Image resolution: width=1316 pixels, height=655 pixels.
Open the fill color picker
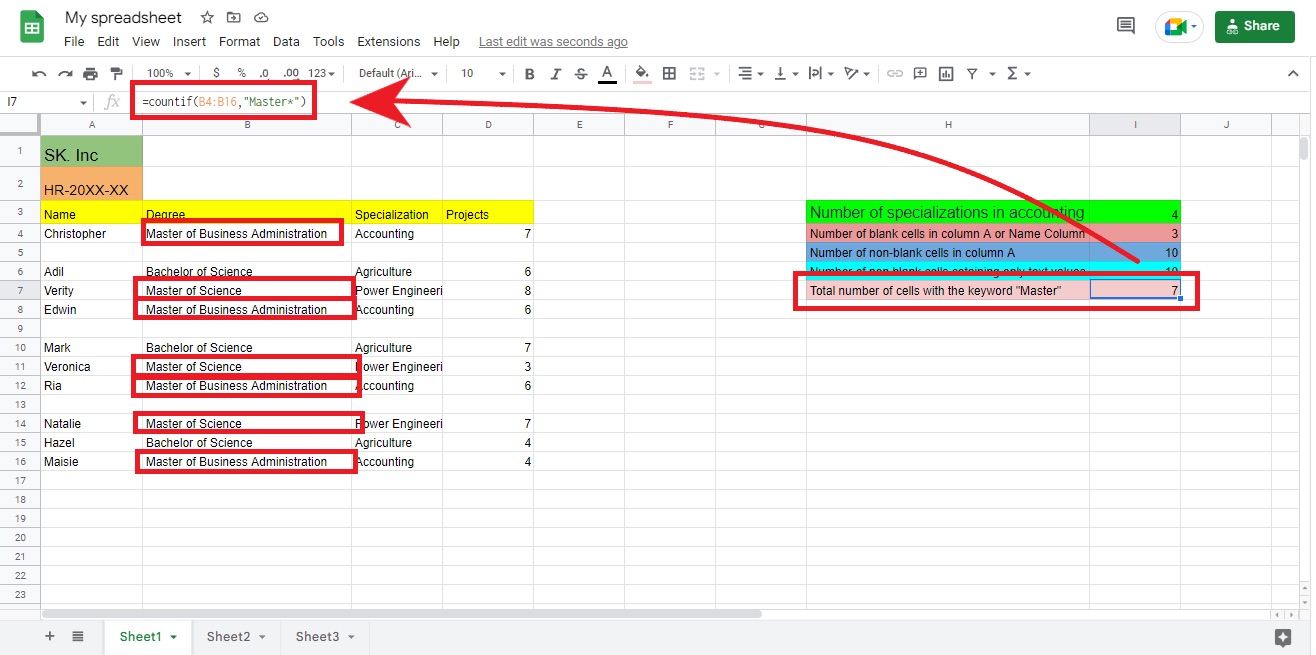tap(641, 73)
